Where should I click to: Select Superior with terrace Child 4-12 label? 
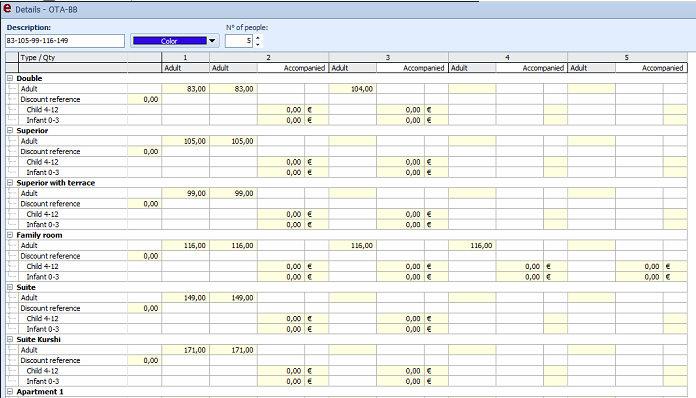[x=42, y=214]
